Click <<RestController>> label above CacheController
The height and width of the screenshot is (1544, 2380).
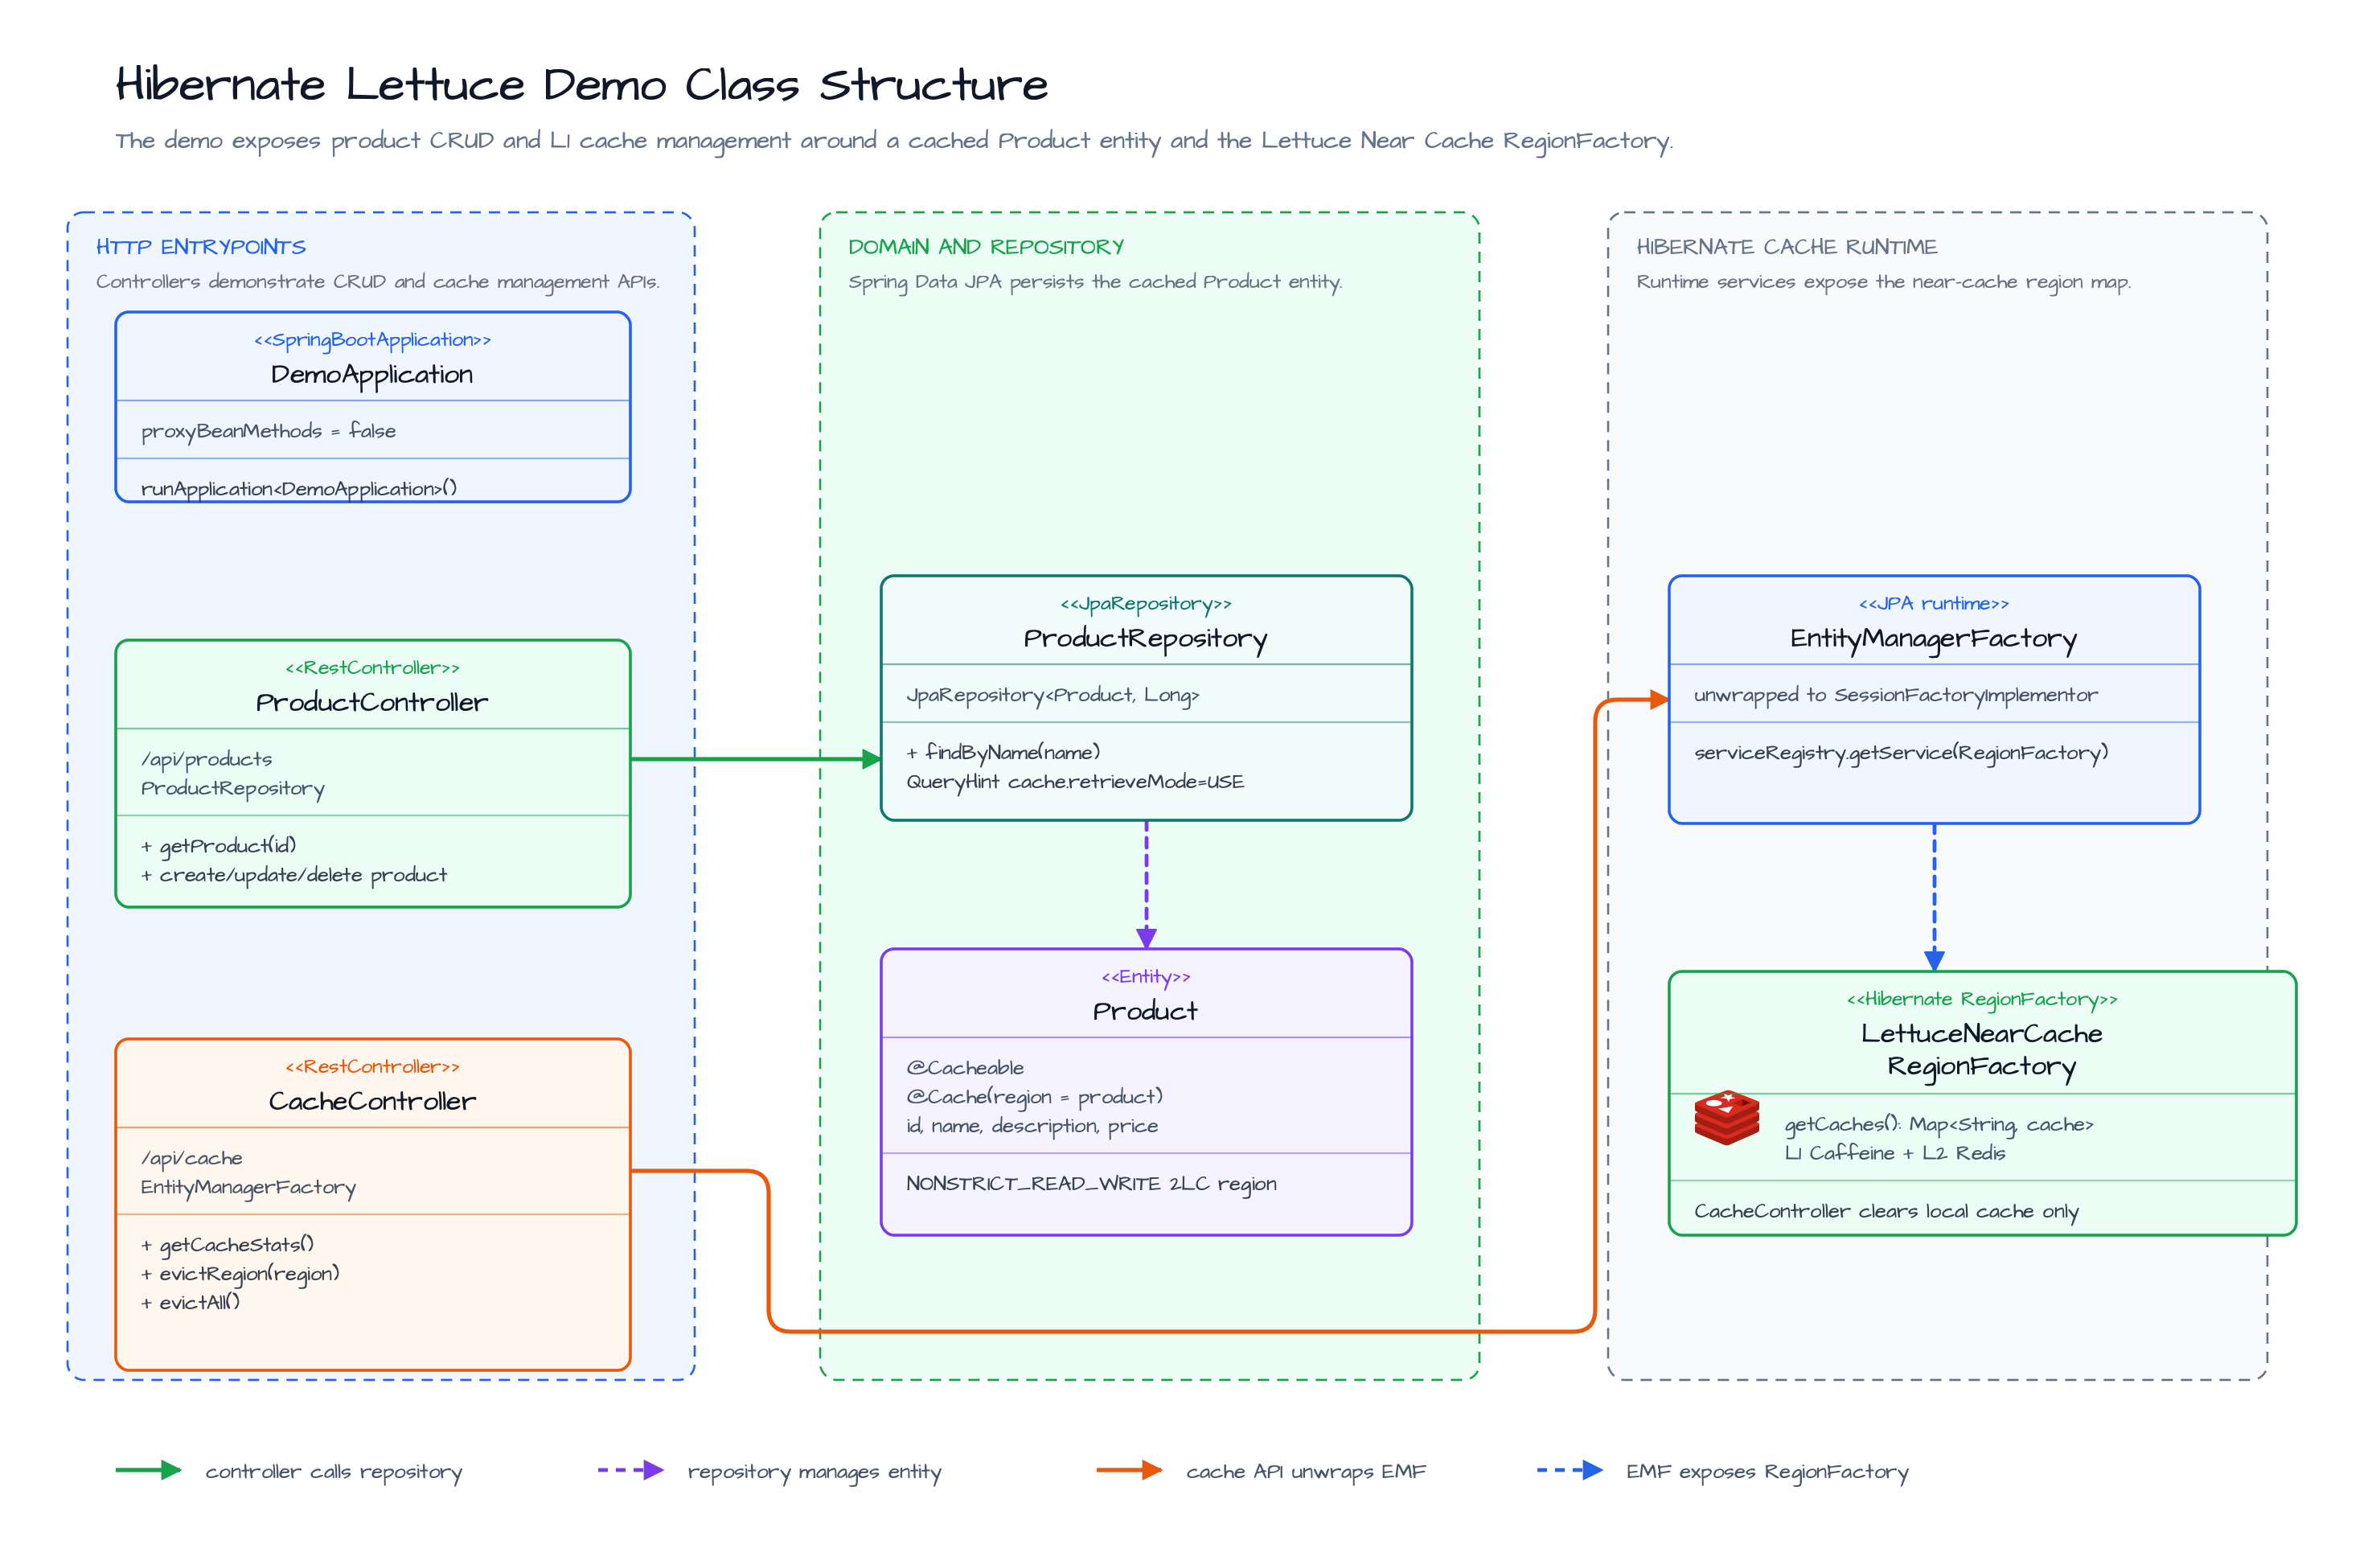(372, 1067)
